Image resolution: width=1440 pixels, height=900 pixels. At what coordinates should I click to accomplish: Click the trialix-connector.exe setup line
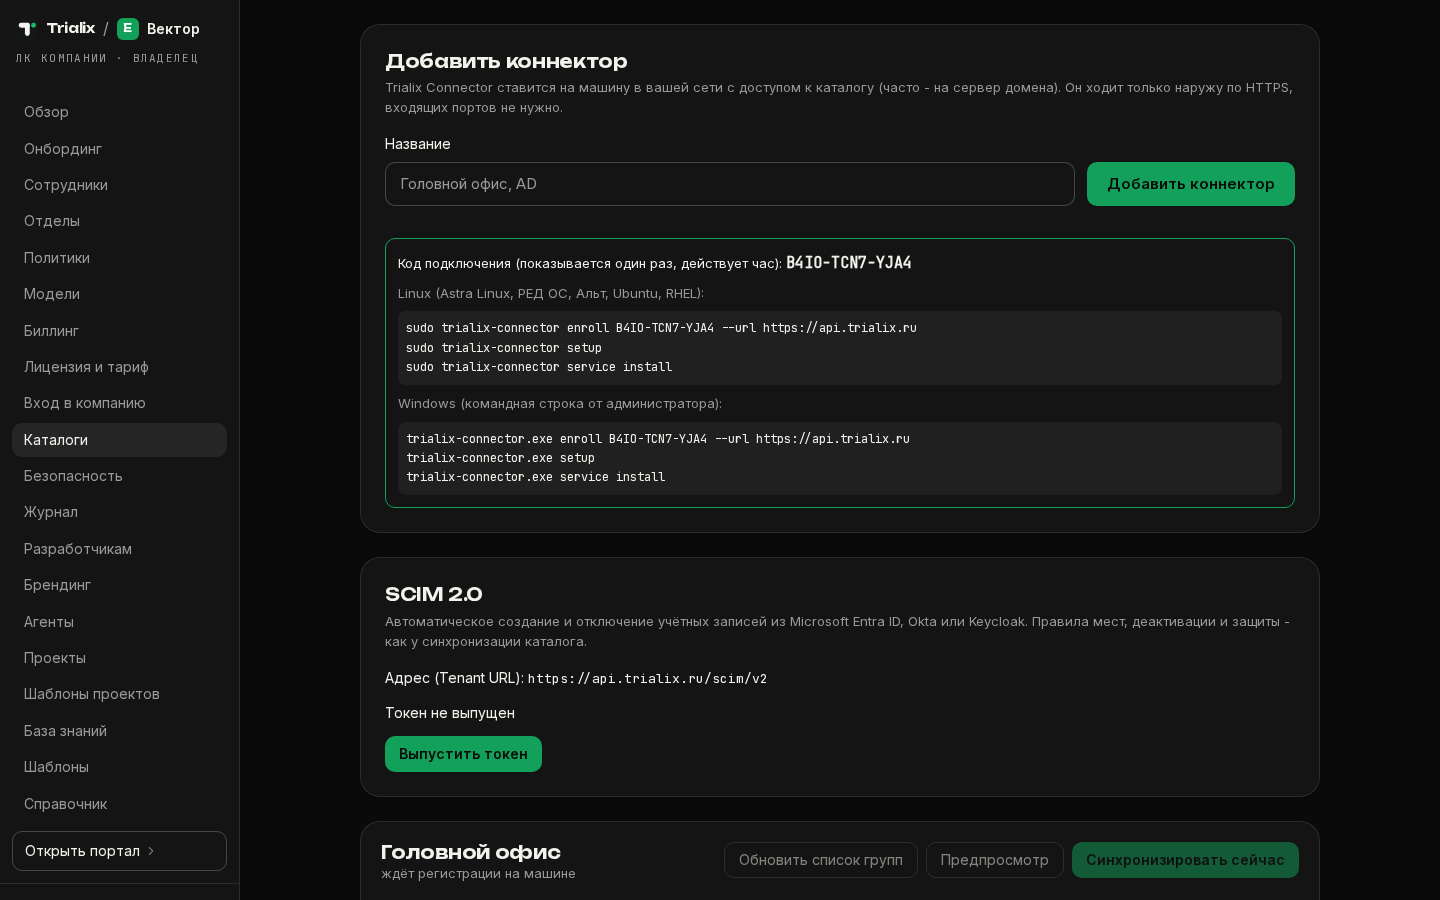[x=500, y=458]
